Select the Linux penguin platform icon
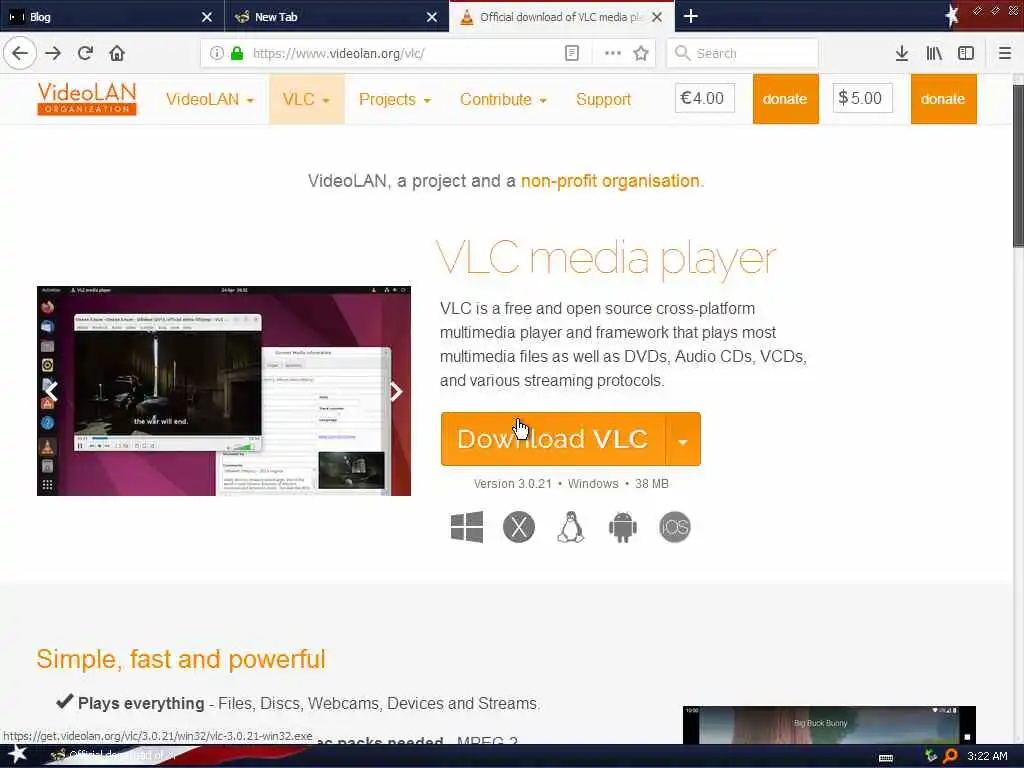This screenshot has width=1024, height=768. click(570, 526)
